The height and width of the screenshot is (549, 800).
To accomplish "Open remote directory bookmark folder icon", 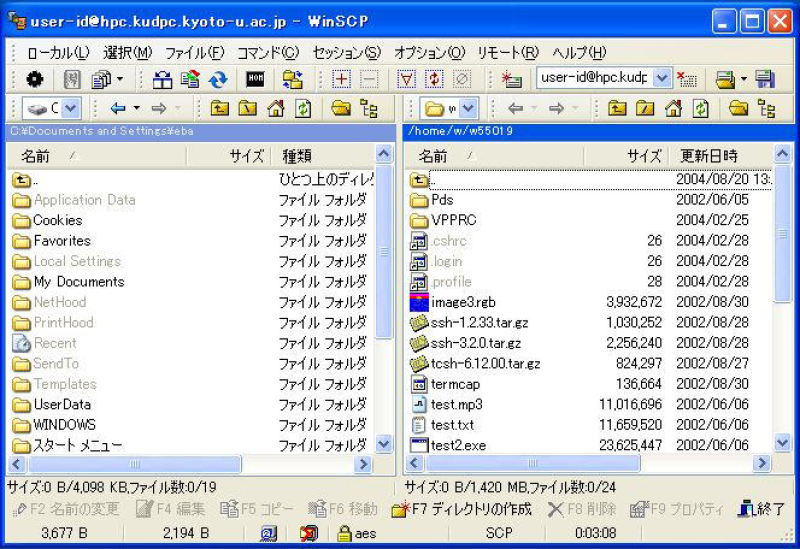I will click(738, 108).
